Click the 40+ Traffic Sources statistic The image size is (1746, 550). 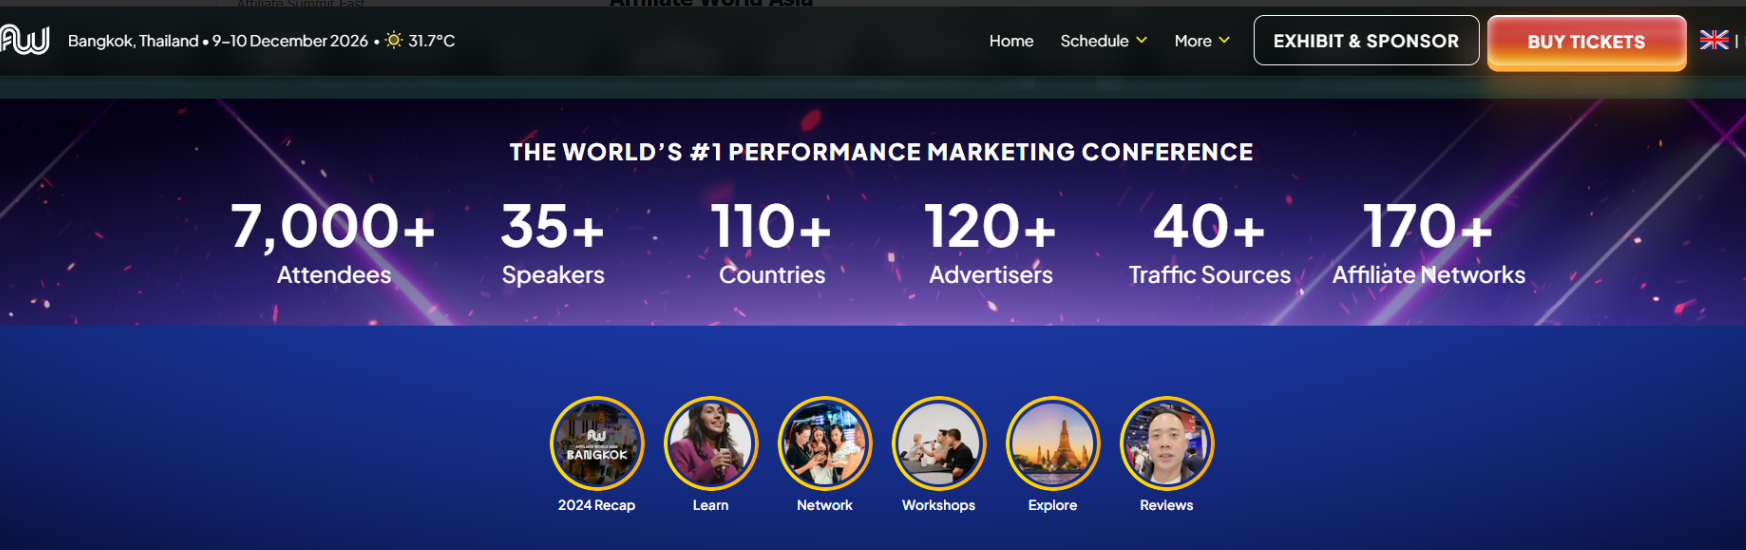[x=1210, y=243]
